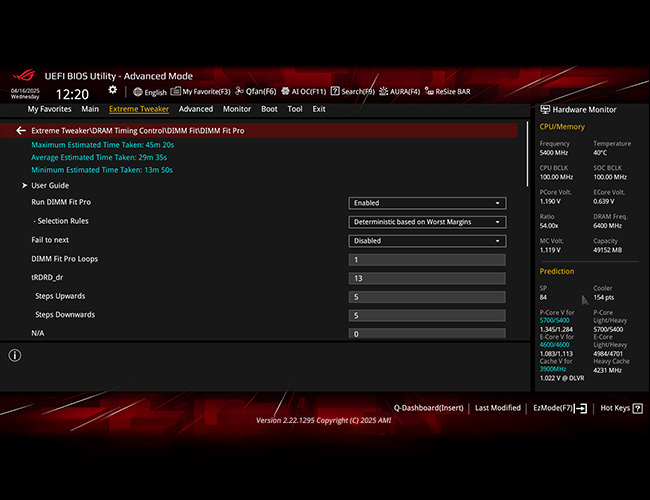This screenshot has width=650, height=500.
Task: Switch to My Favorites tab
Action: click(x=49, y=109)
